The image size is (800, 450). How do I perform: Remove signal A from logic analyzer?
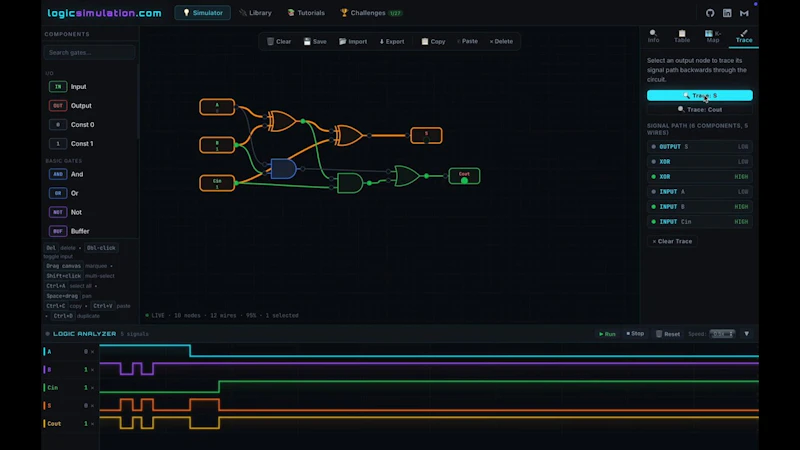click(x=92, y=352)
